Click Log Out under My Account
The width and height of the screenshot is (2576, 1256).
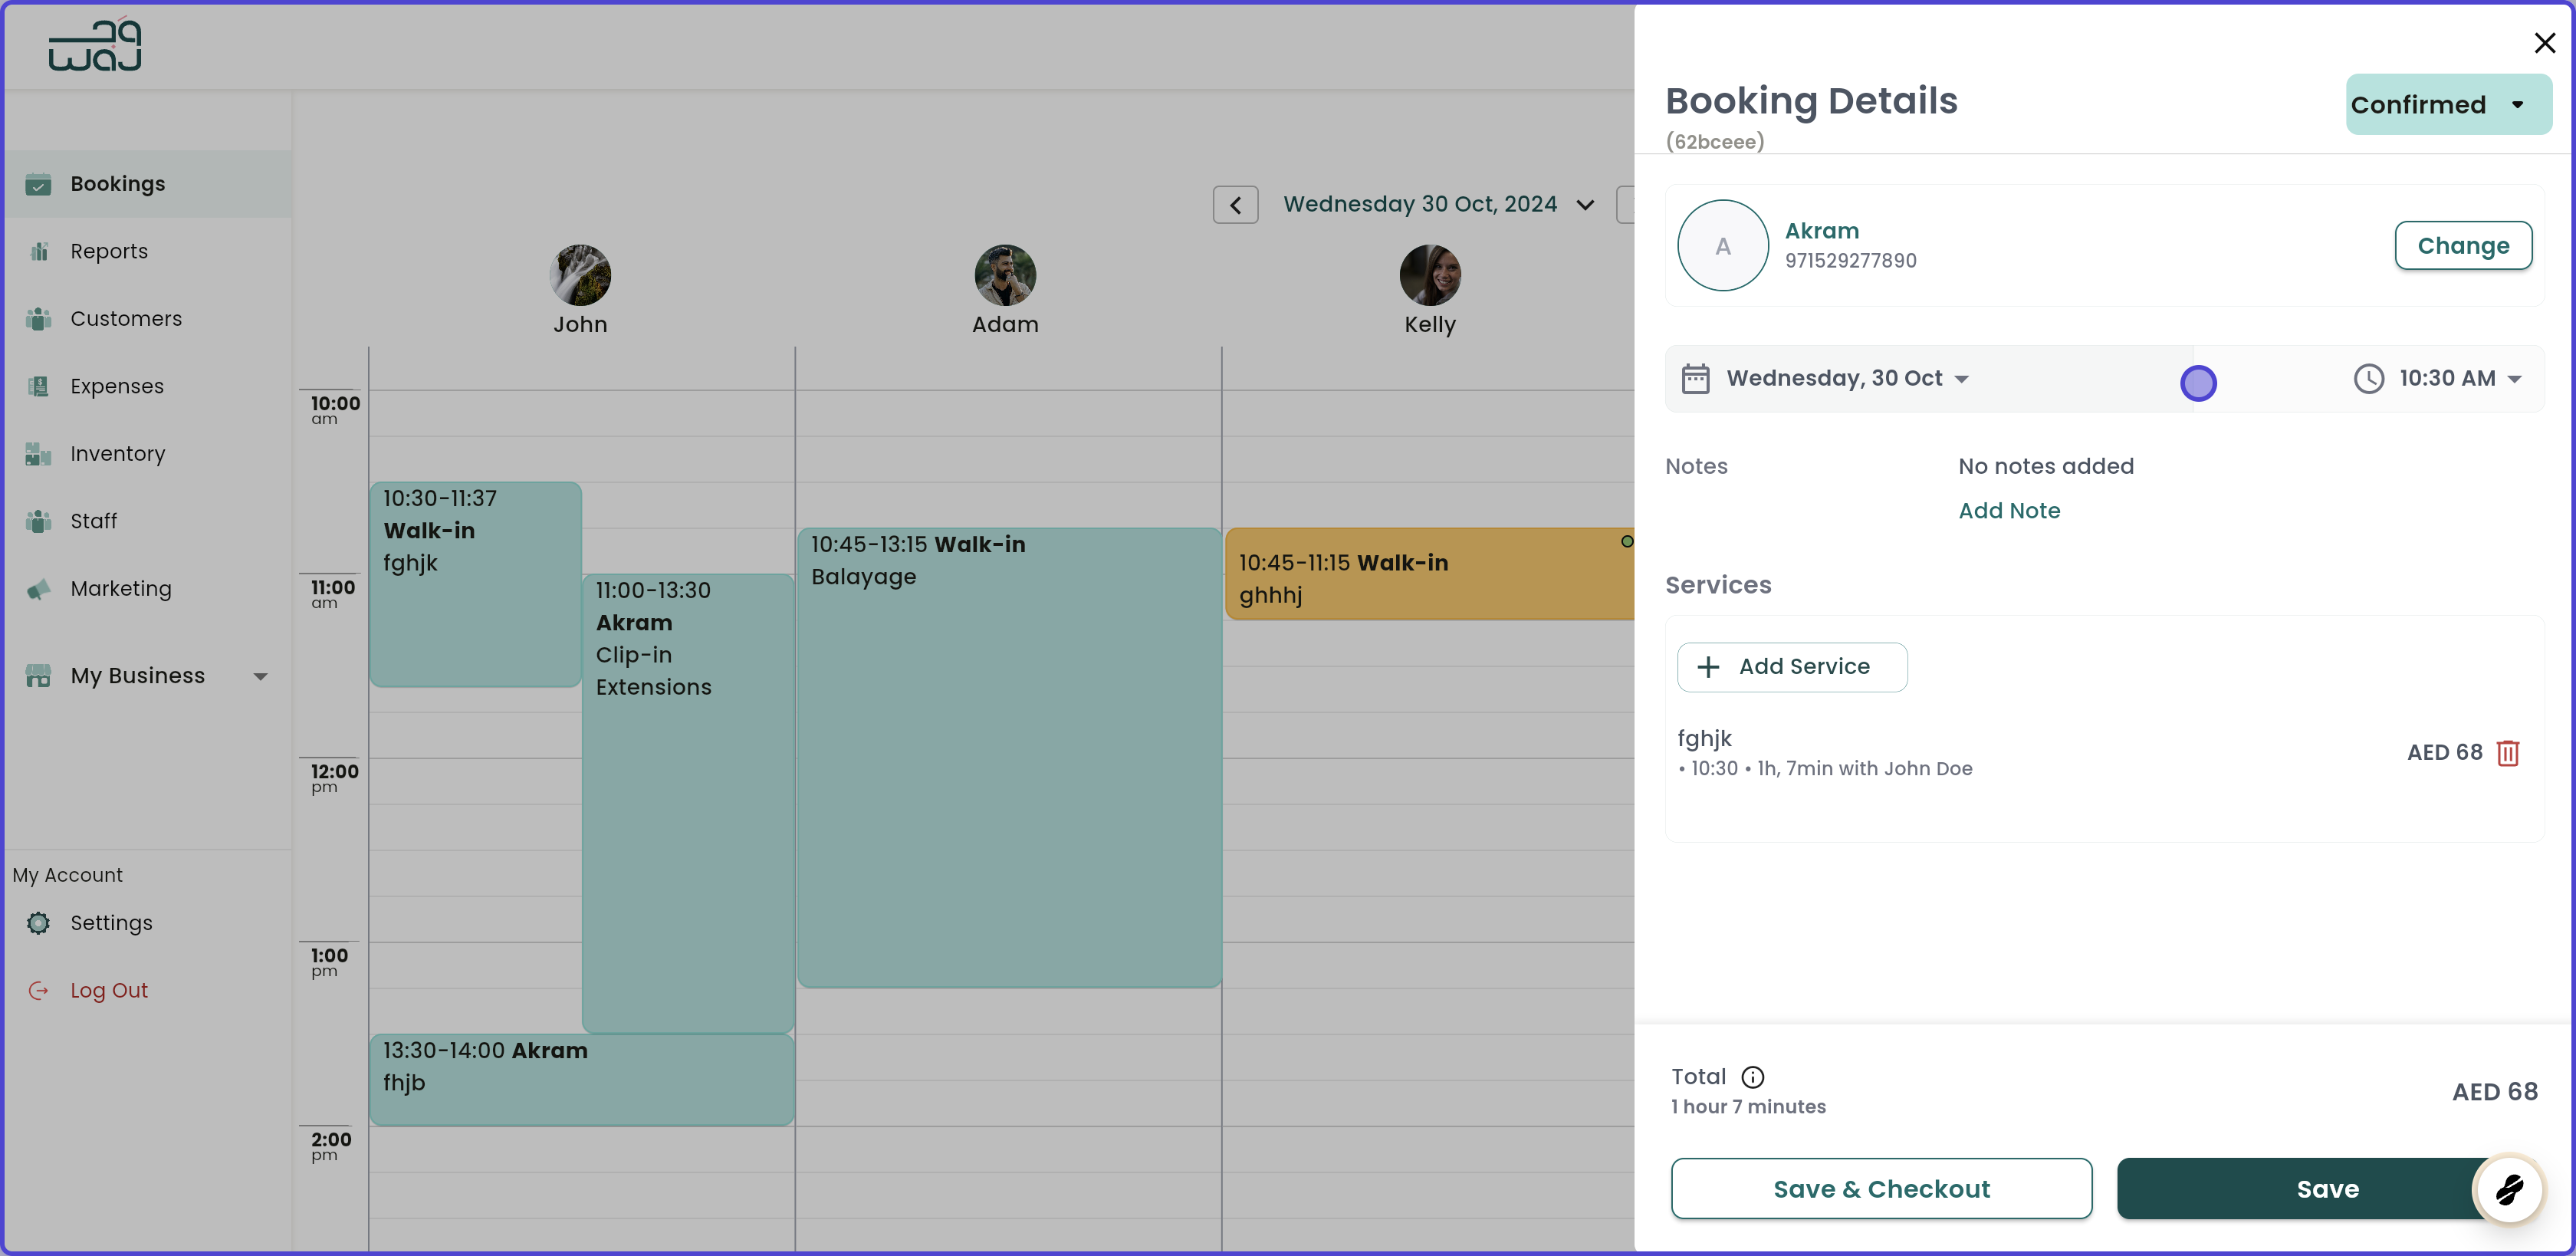tap(108, 990)
